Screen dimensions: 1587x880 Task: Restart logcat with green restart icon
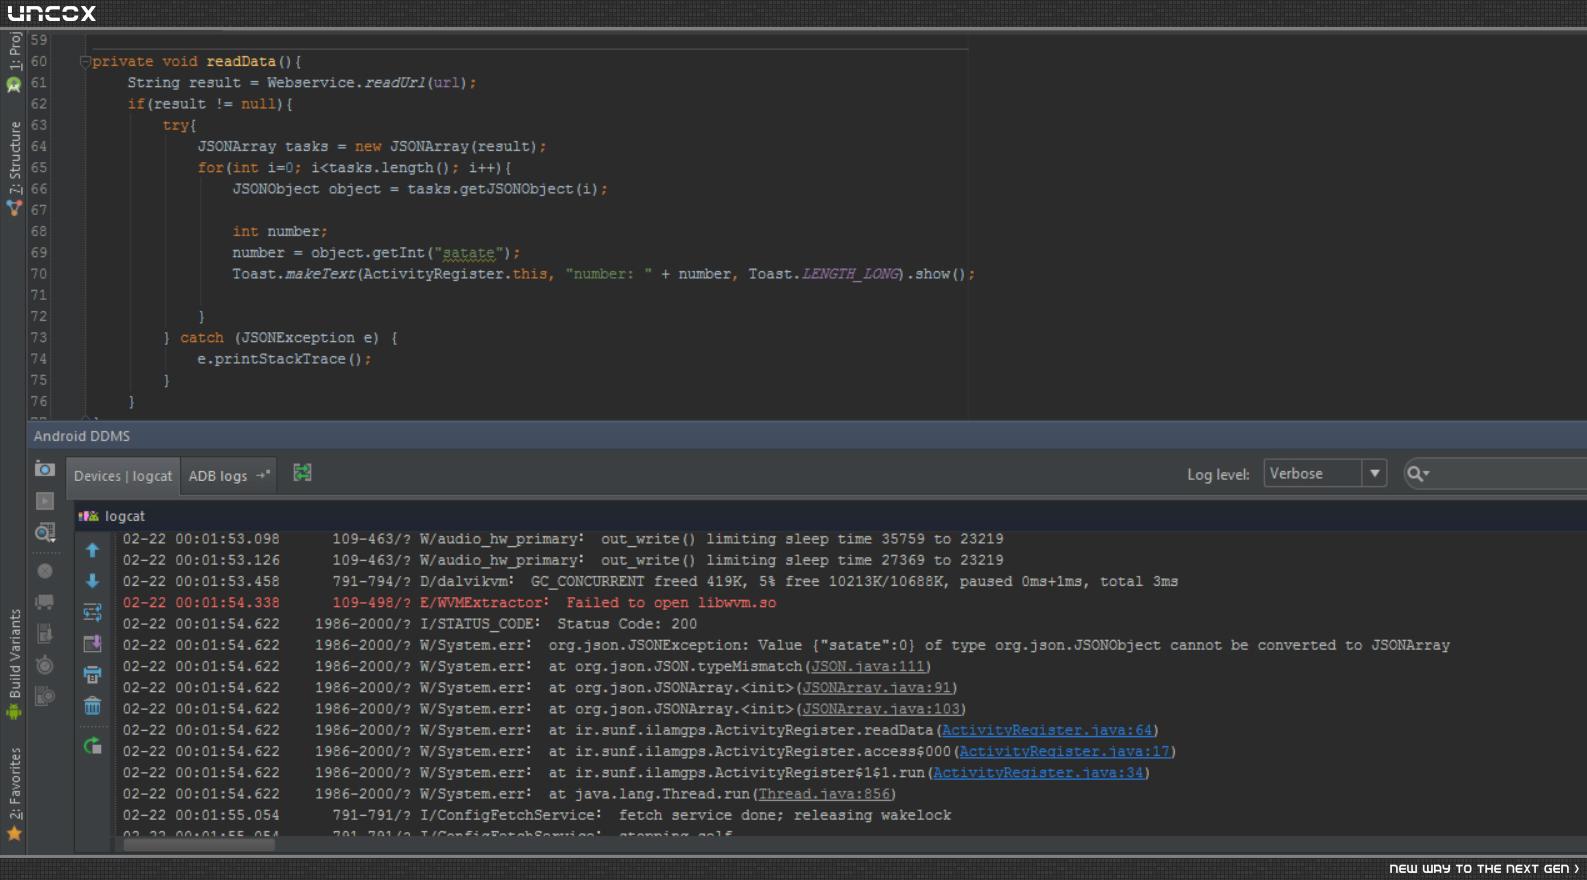(92, 745)
